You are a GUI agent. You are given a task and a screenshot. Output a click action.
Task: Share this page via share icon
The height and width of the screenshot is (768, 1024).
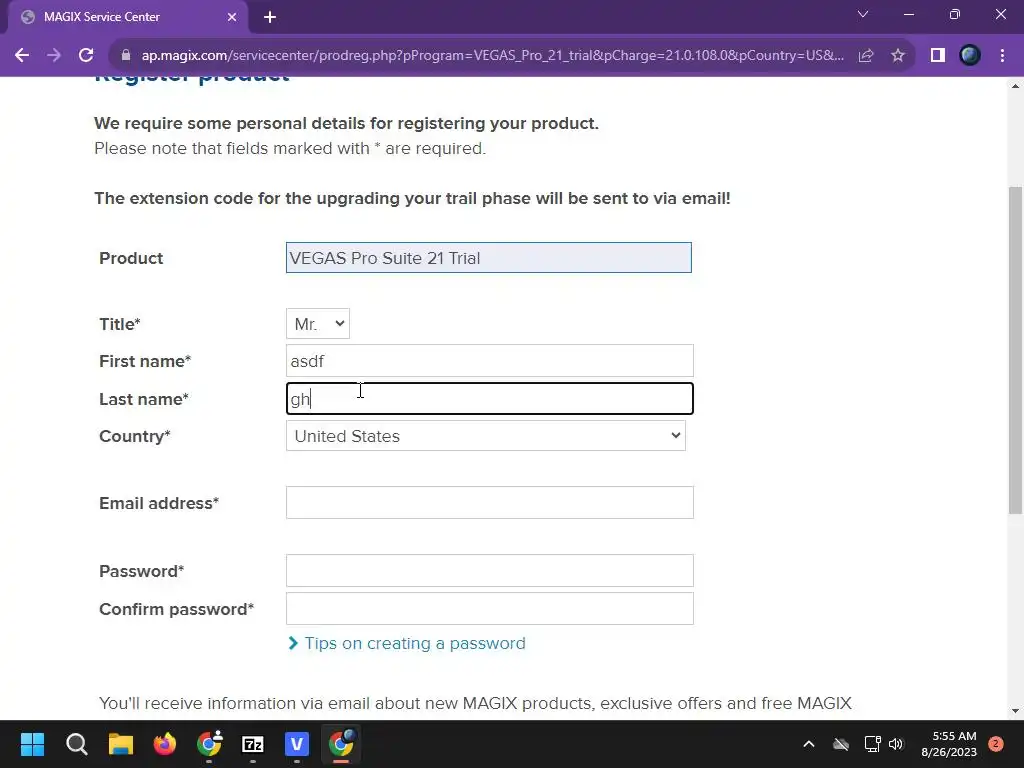click(866, 56)
